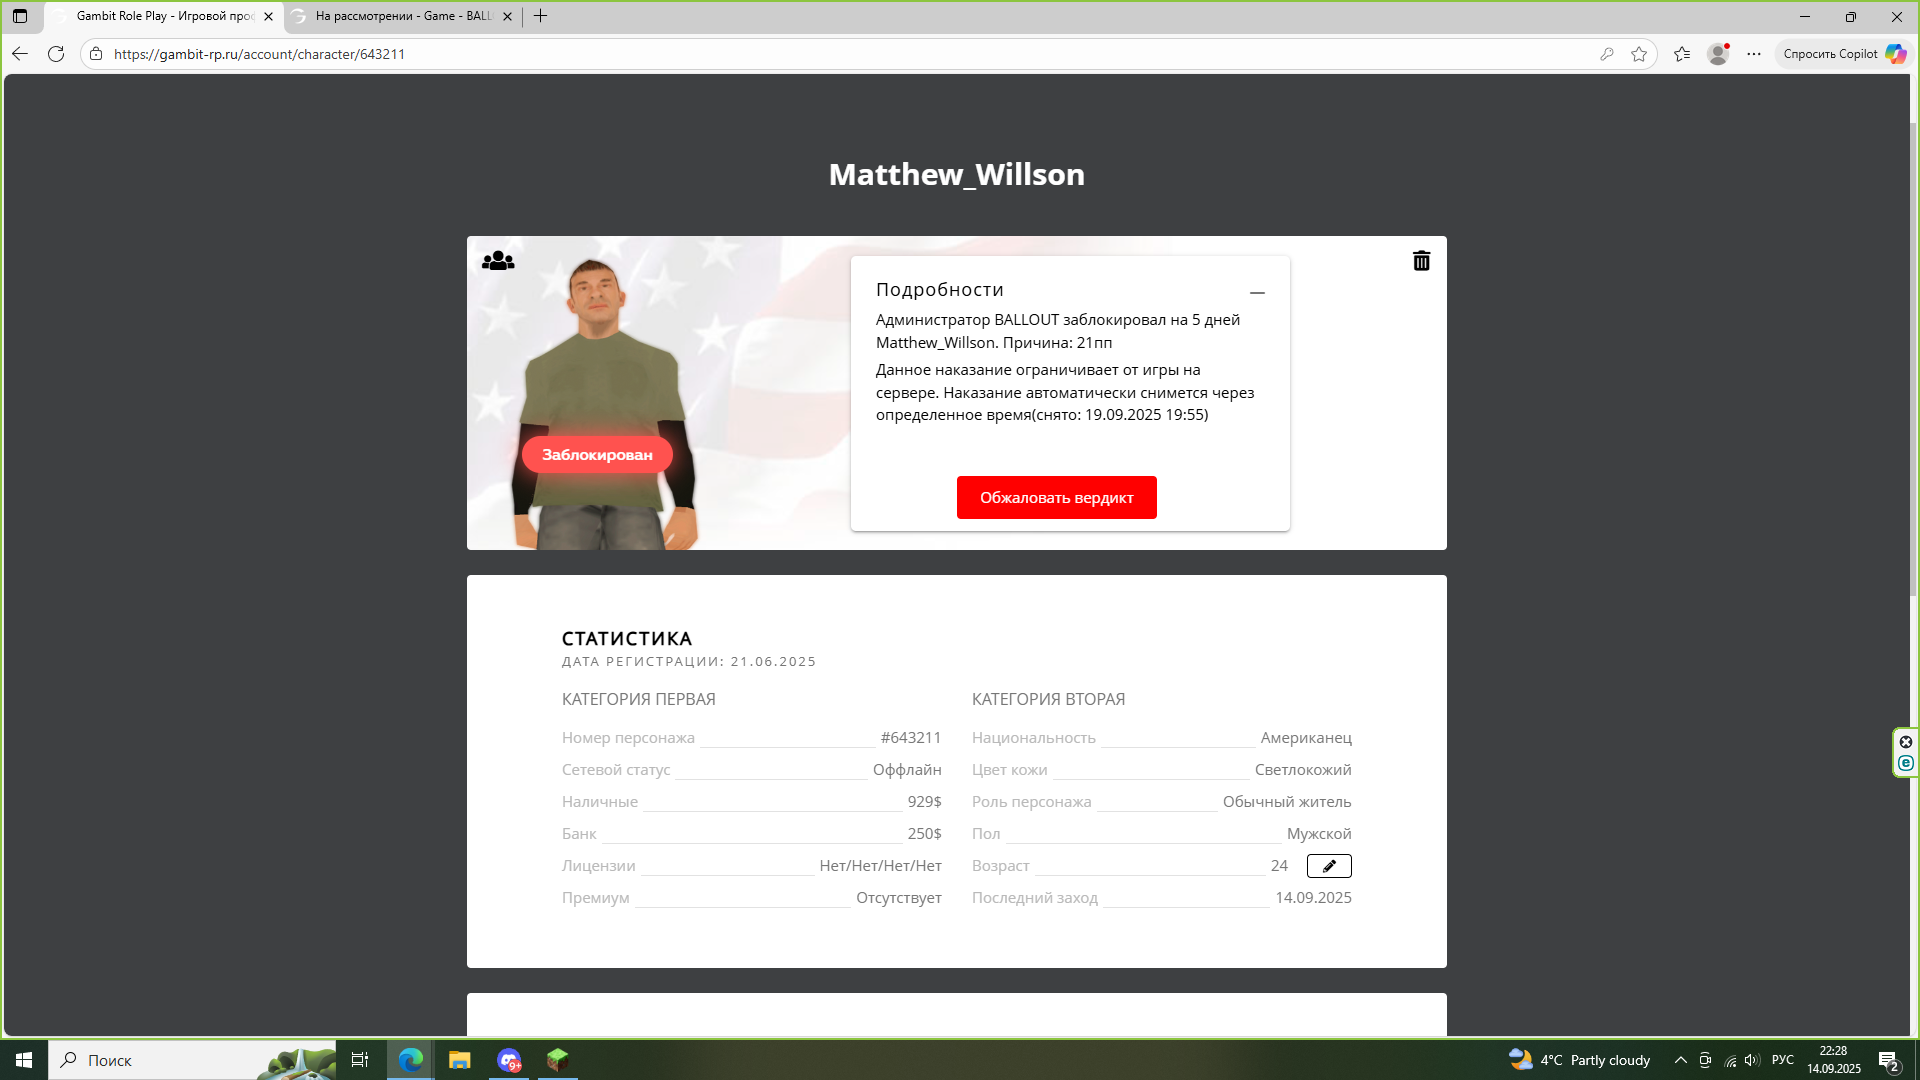Click the browser back arrow

[20, 54]
